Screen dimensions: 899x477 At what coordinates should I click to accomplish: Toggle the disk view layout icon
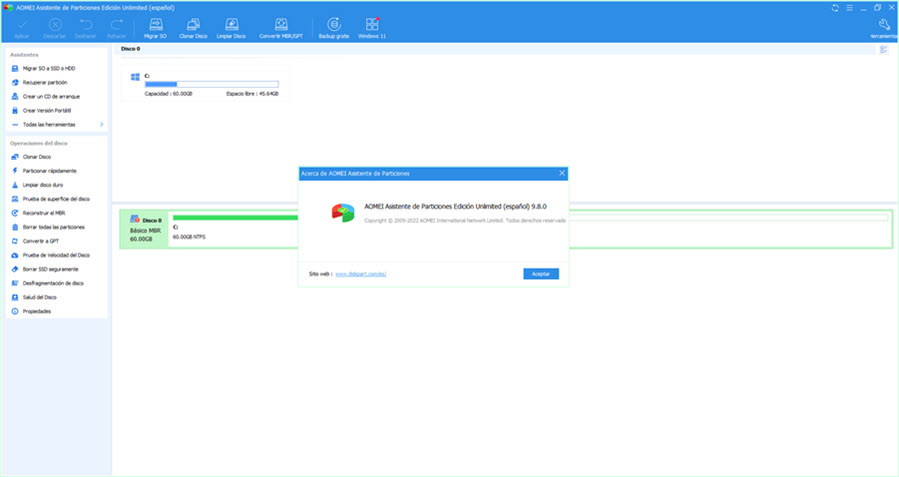coord(884,50)
